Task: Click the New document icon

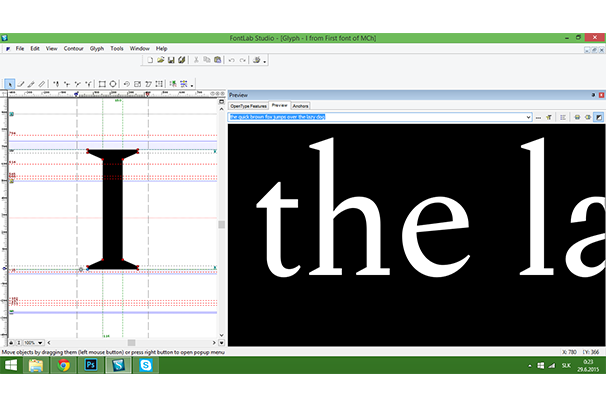Action: 149,60
